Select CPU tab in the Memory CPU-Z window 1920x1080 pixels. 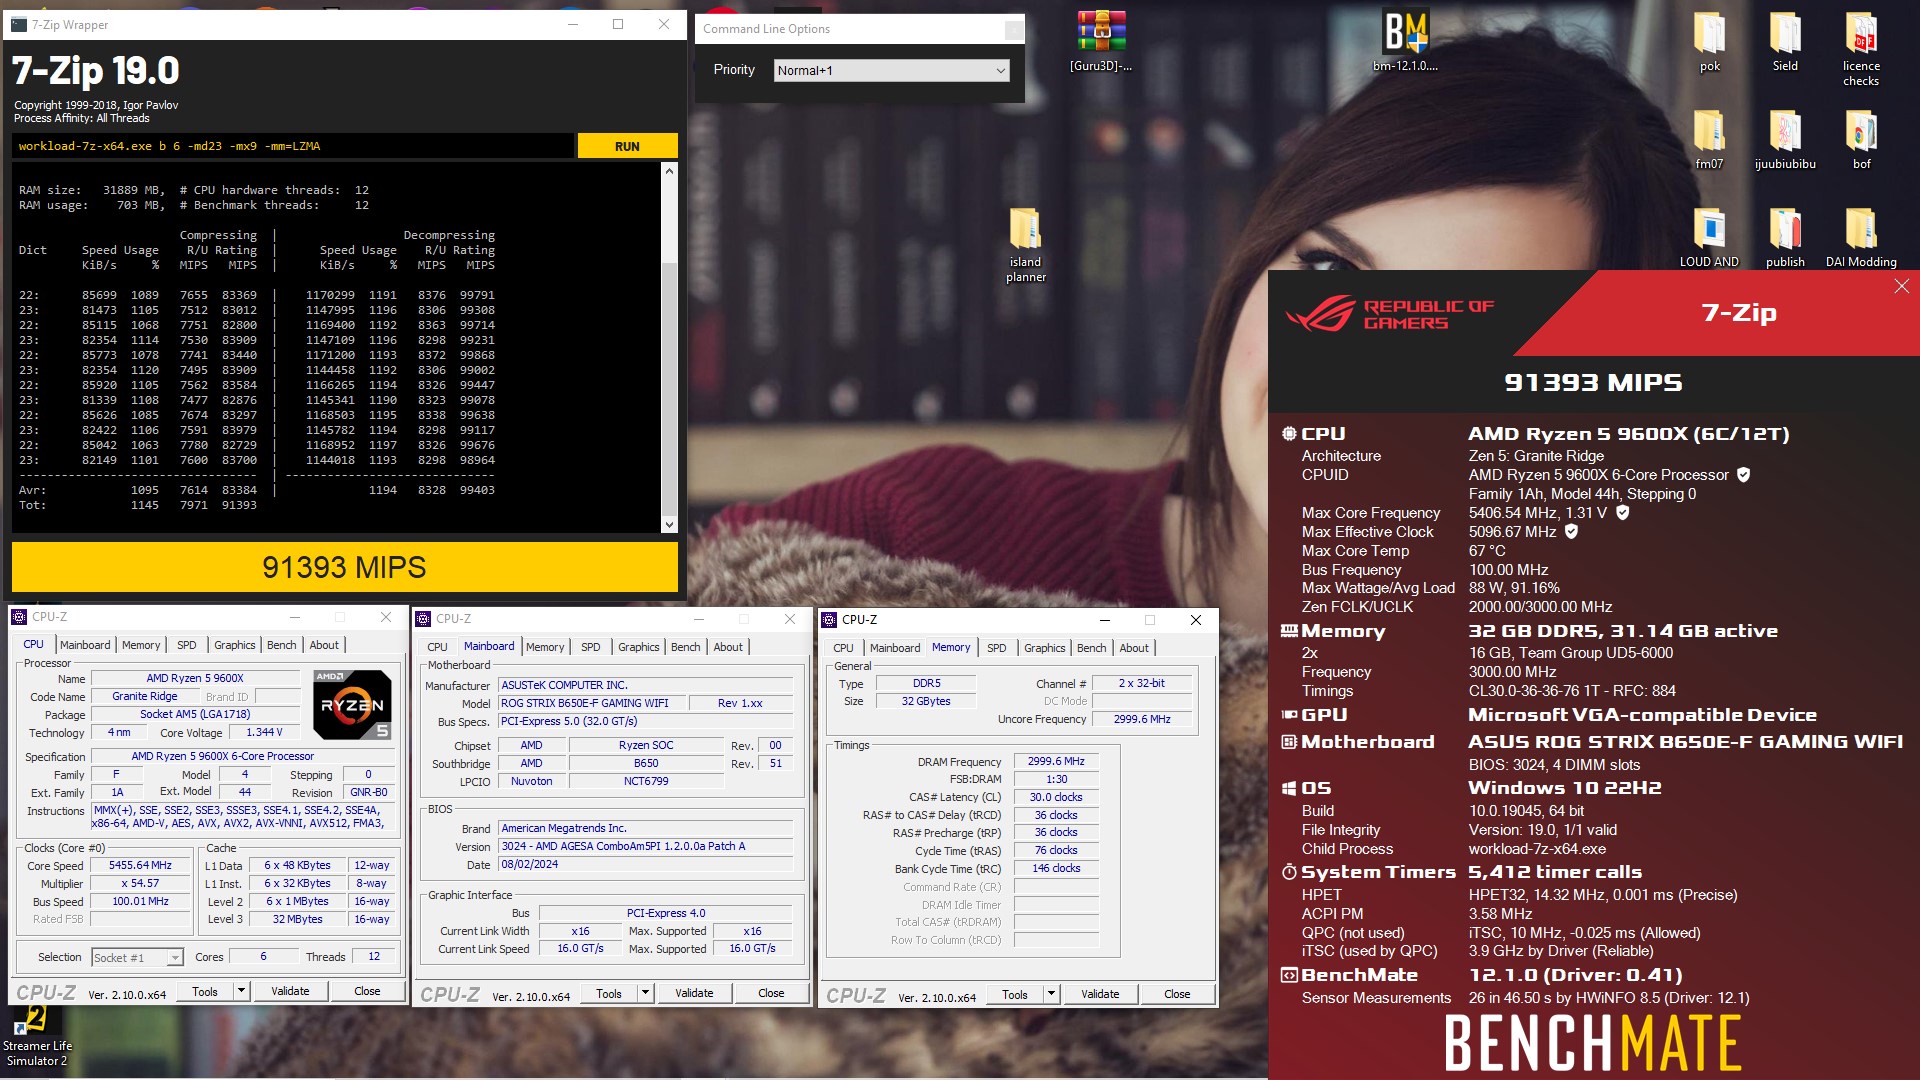(843, 648)
